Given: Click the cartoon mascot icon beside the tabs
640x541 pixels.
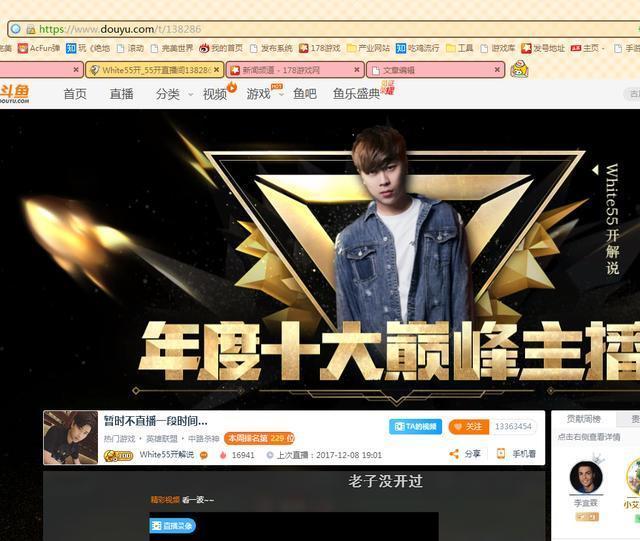Looking at the screenshot, I should point(520,69).
